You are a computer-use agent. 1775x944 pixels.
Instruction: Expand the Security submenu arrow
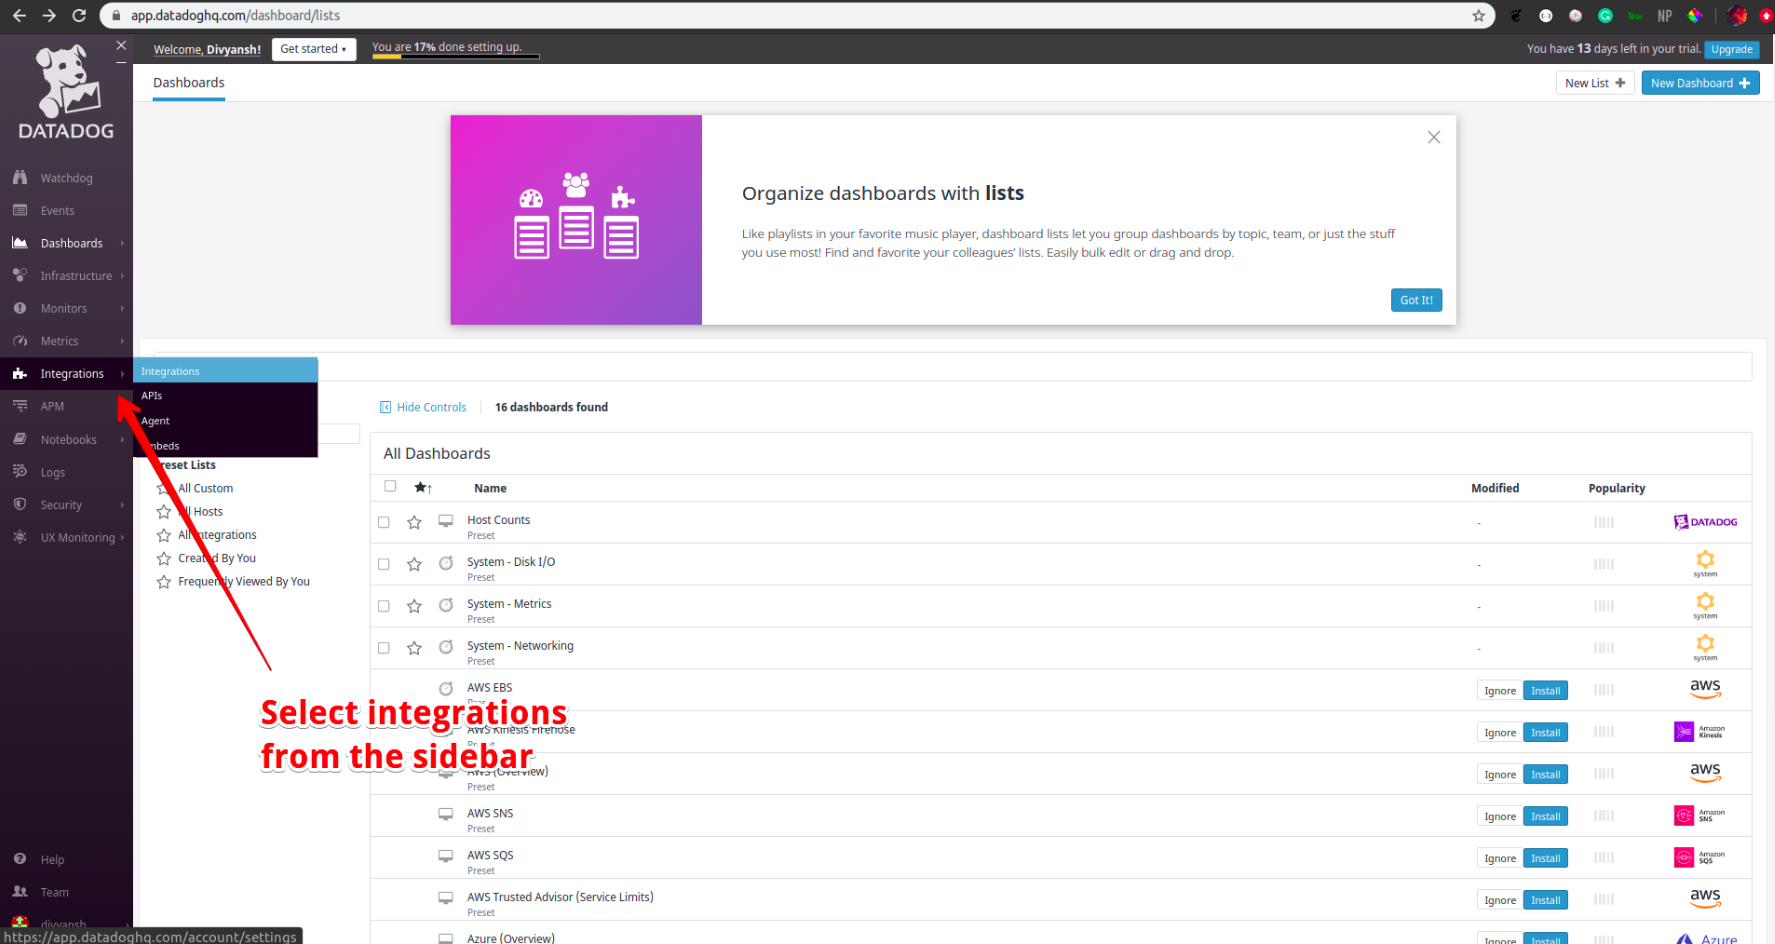[x=122, y=504]
